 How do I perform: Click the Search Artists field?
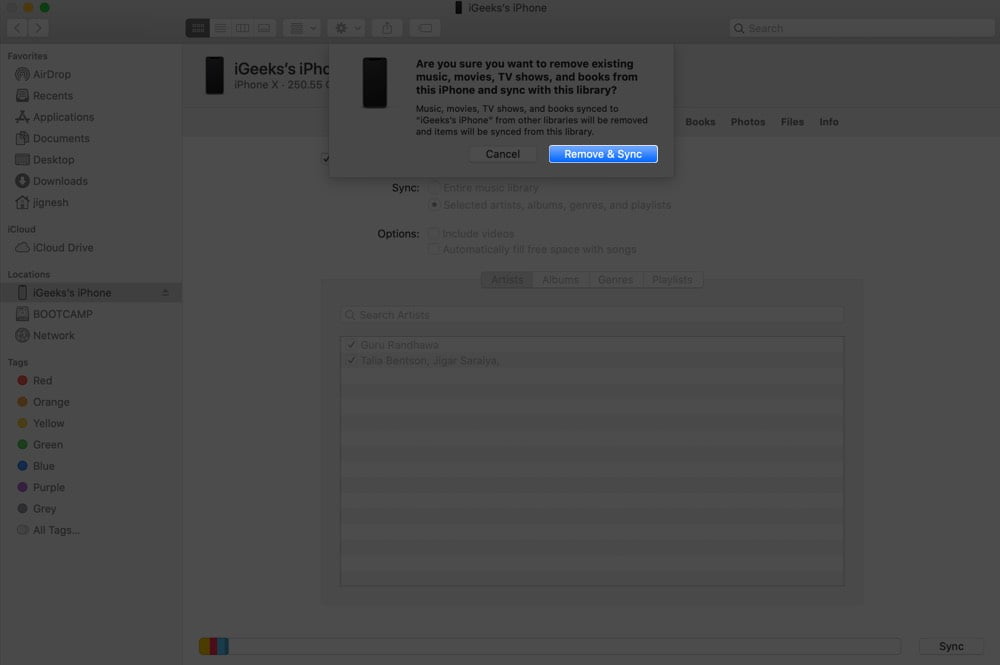pyautogui.click(x=592, y=315)
